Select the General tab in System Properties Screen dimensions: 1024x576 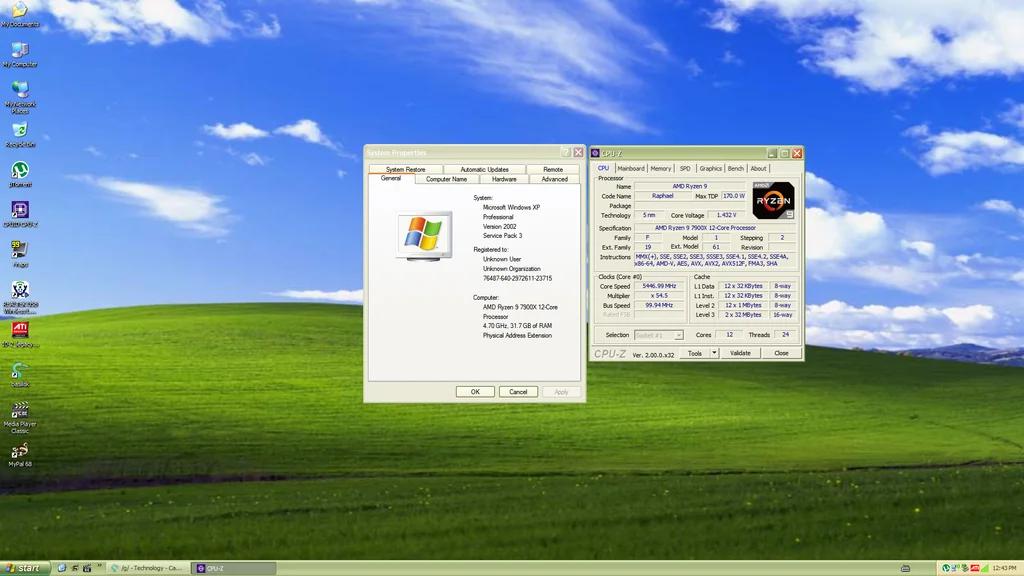pos(391,178)
